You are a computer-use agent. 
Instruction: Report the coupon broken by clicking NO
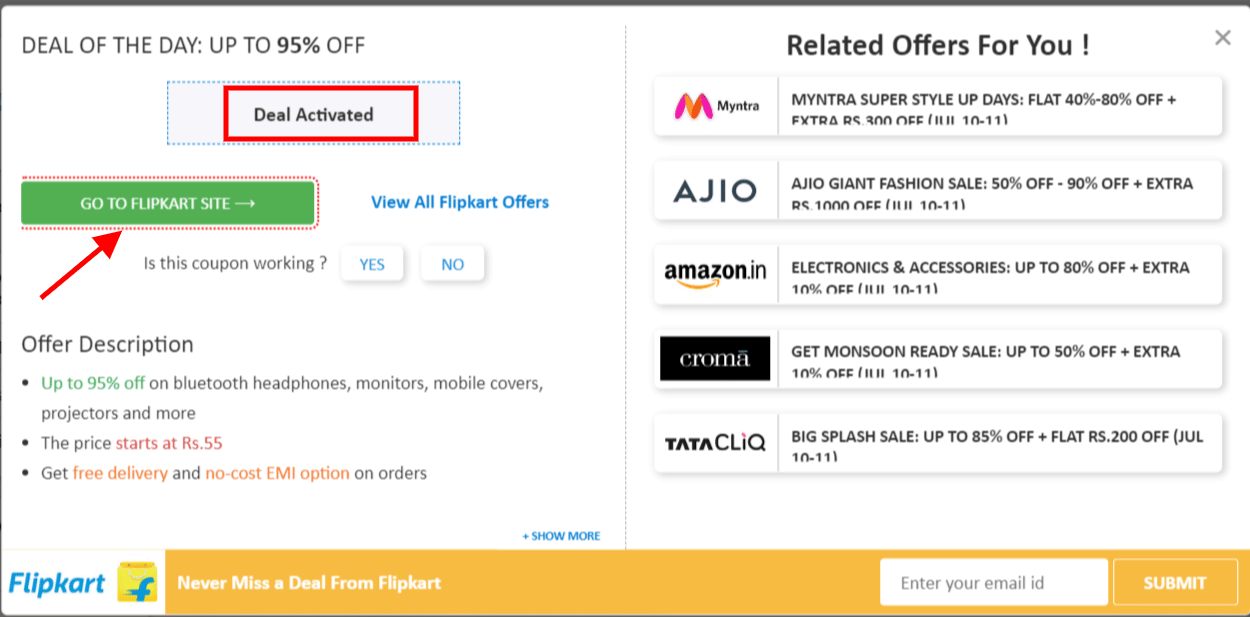[x=452, y=263]
